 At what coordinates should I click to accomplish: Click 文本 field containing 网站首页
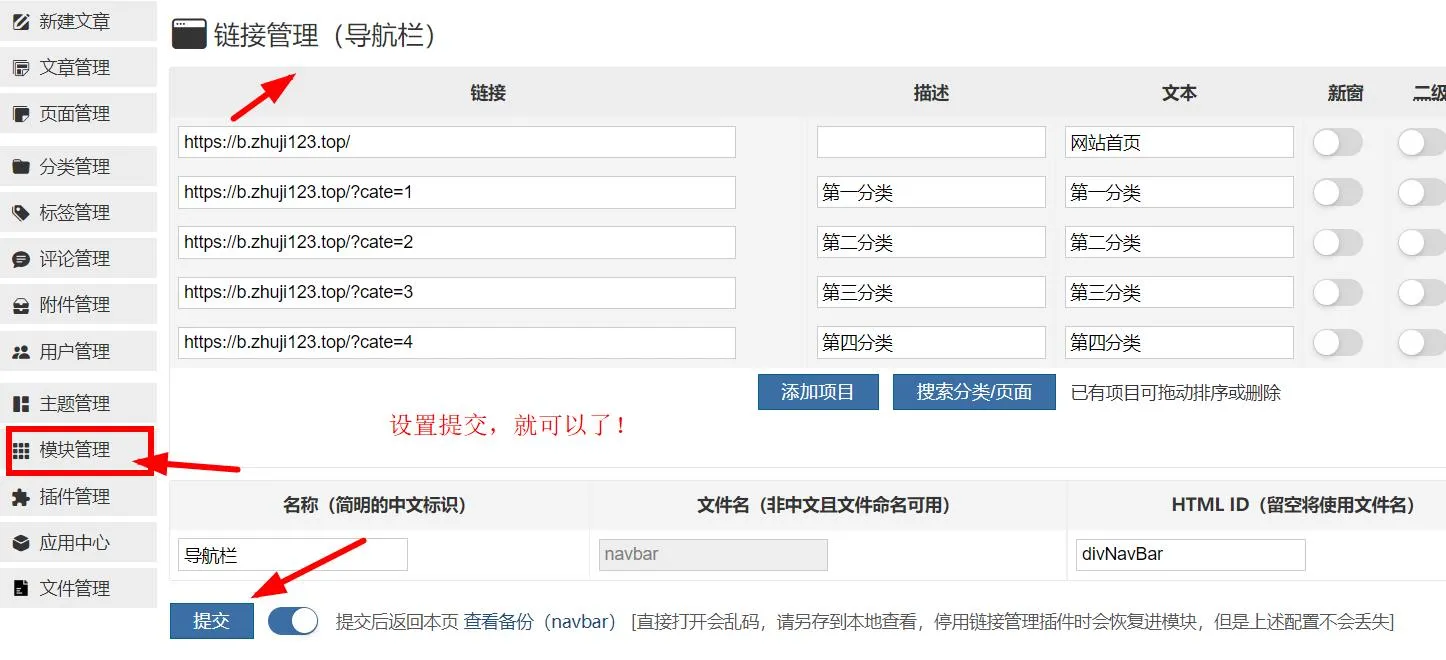[x=1179, y=142]
